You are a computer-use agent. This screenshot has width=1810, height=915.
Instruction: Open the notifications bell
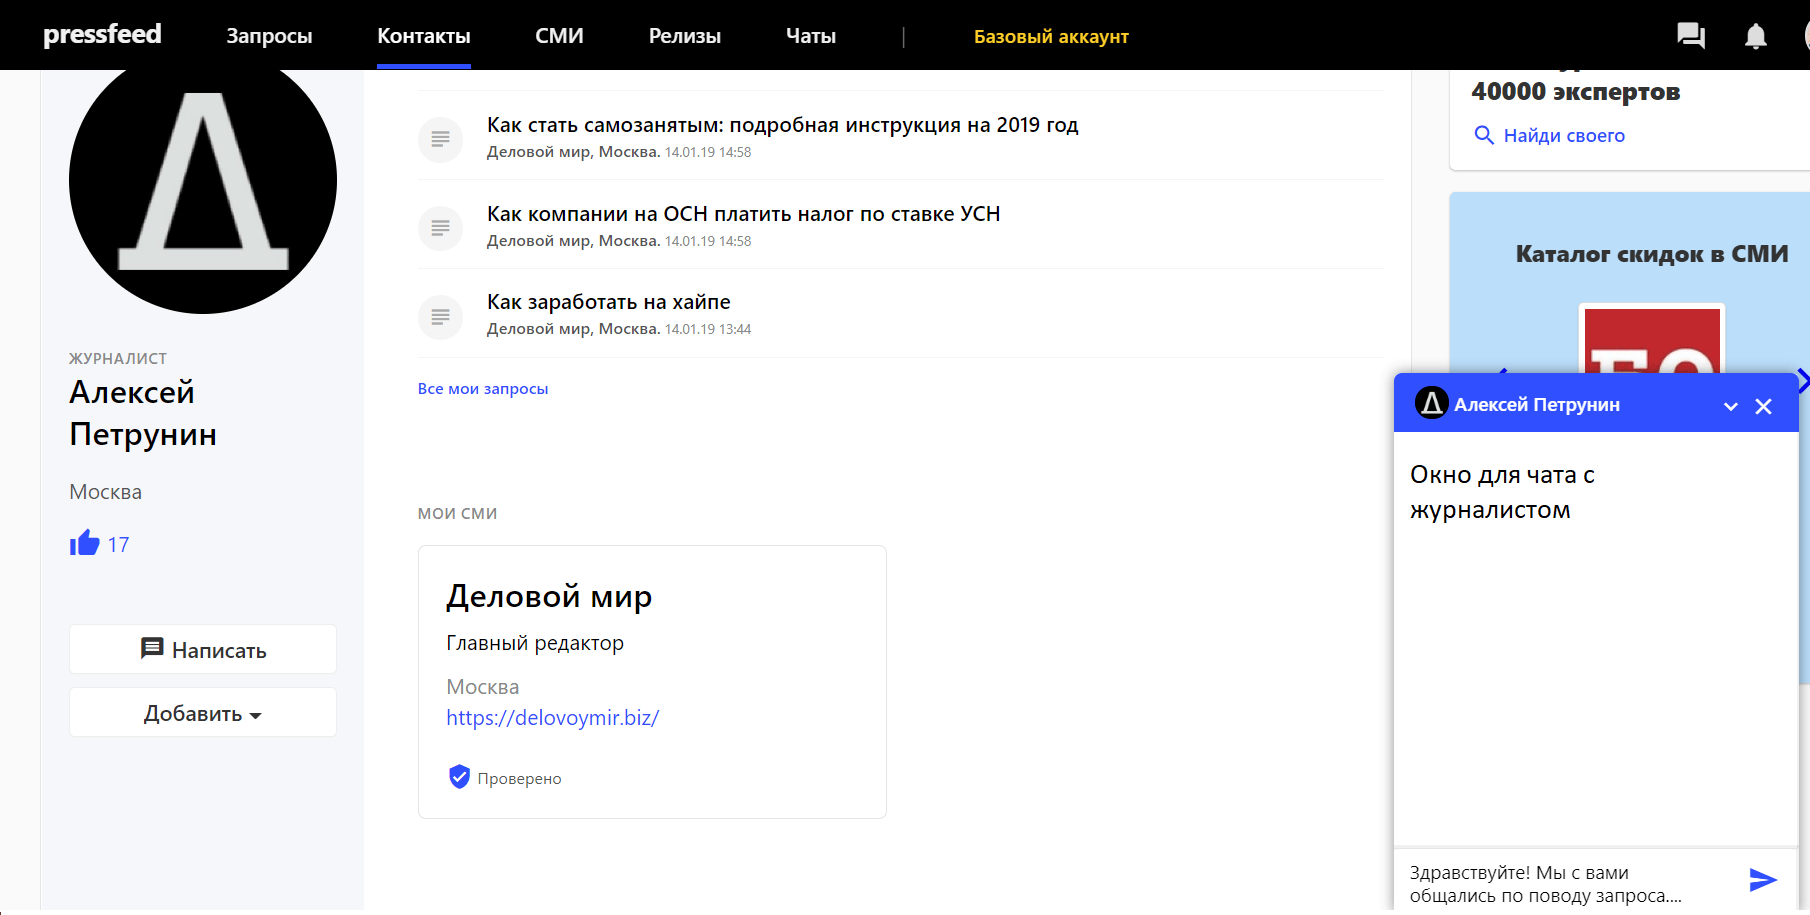pos(1755,36)
